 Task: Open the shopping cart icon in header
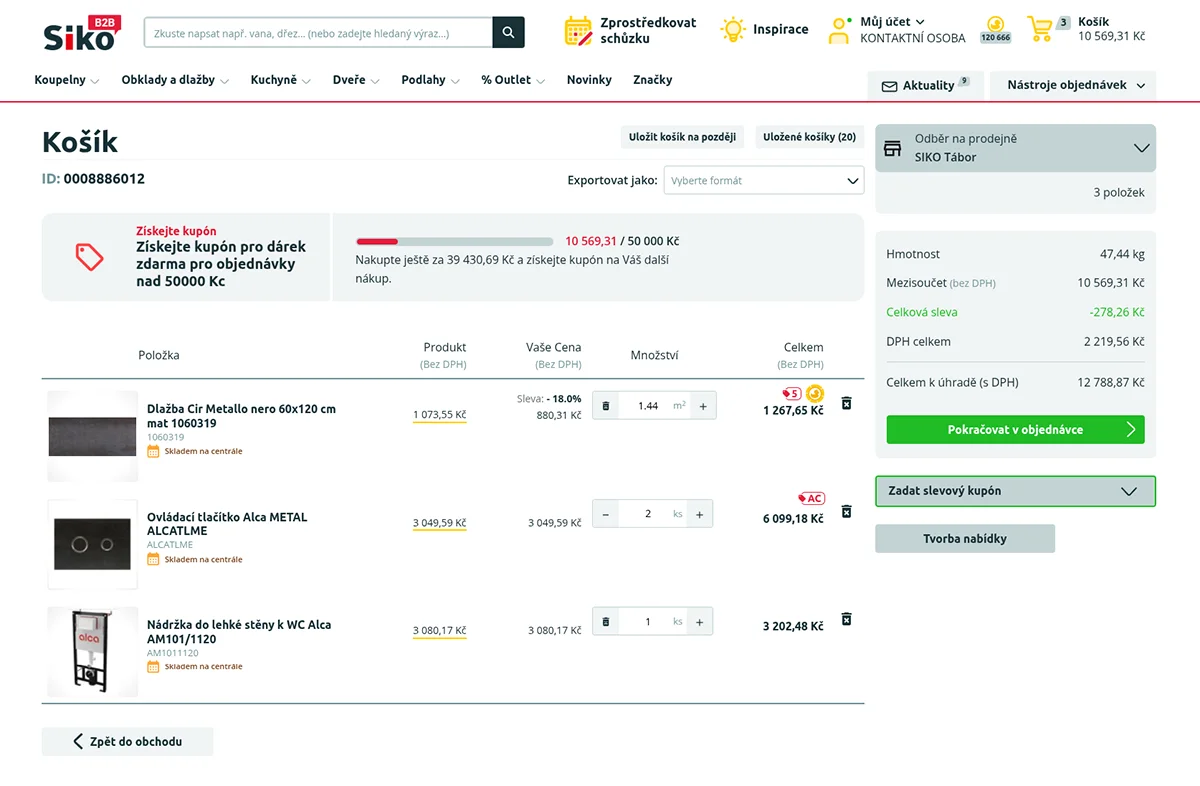(x=1040, y=29)
